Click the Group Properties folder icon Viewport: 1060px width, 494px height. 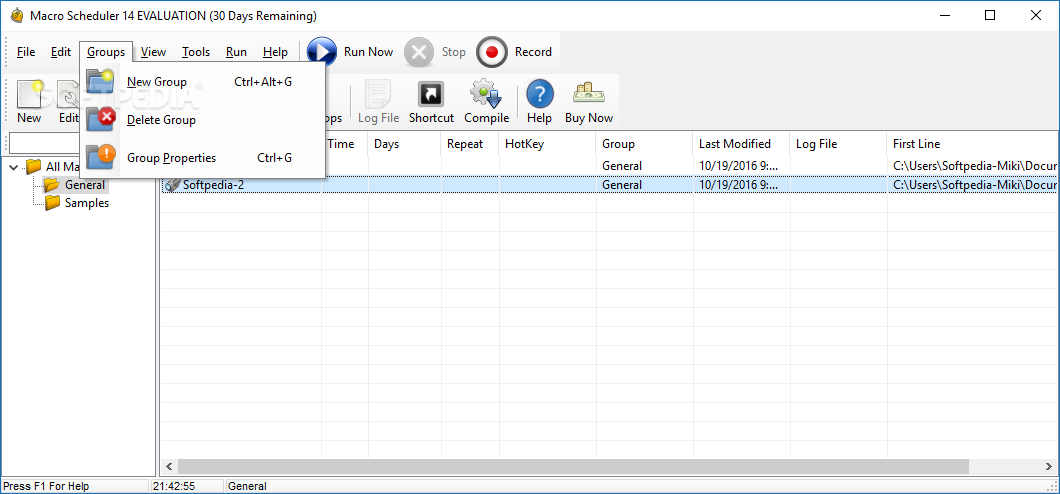click(x=100, y=157)
